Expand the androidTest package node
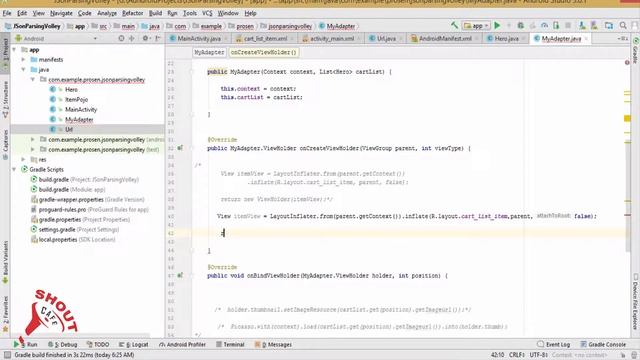640x360 pixels. coord(33,140)
